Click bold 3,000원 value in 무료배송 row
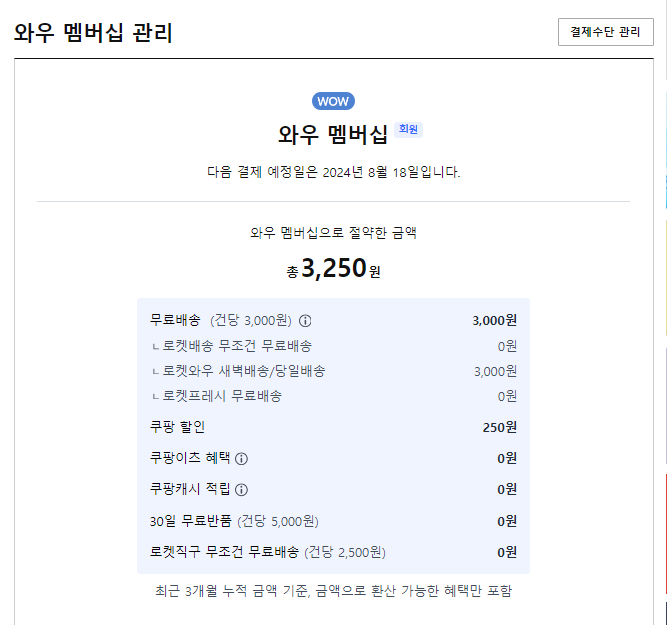The width and height of the screenshot is (667, 625). pyautogui.click(x=494, y=320)
